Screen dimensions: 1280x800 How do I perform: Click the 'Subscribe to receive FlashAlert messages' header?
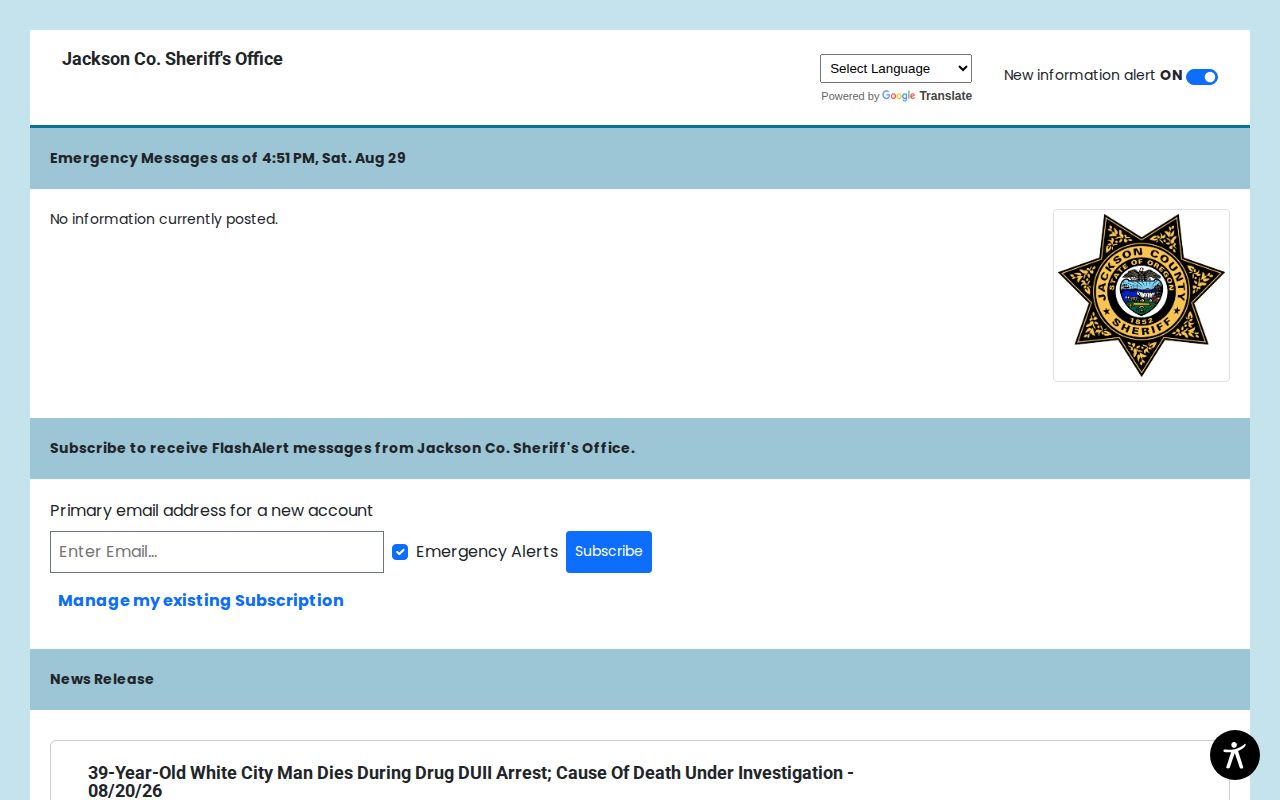point(640,448)
